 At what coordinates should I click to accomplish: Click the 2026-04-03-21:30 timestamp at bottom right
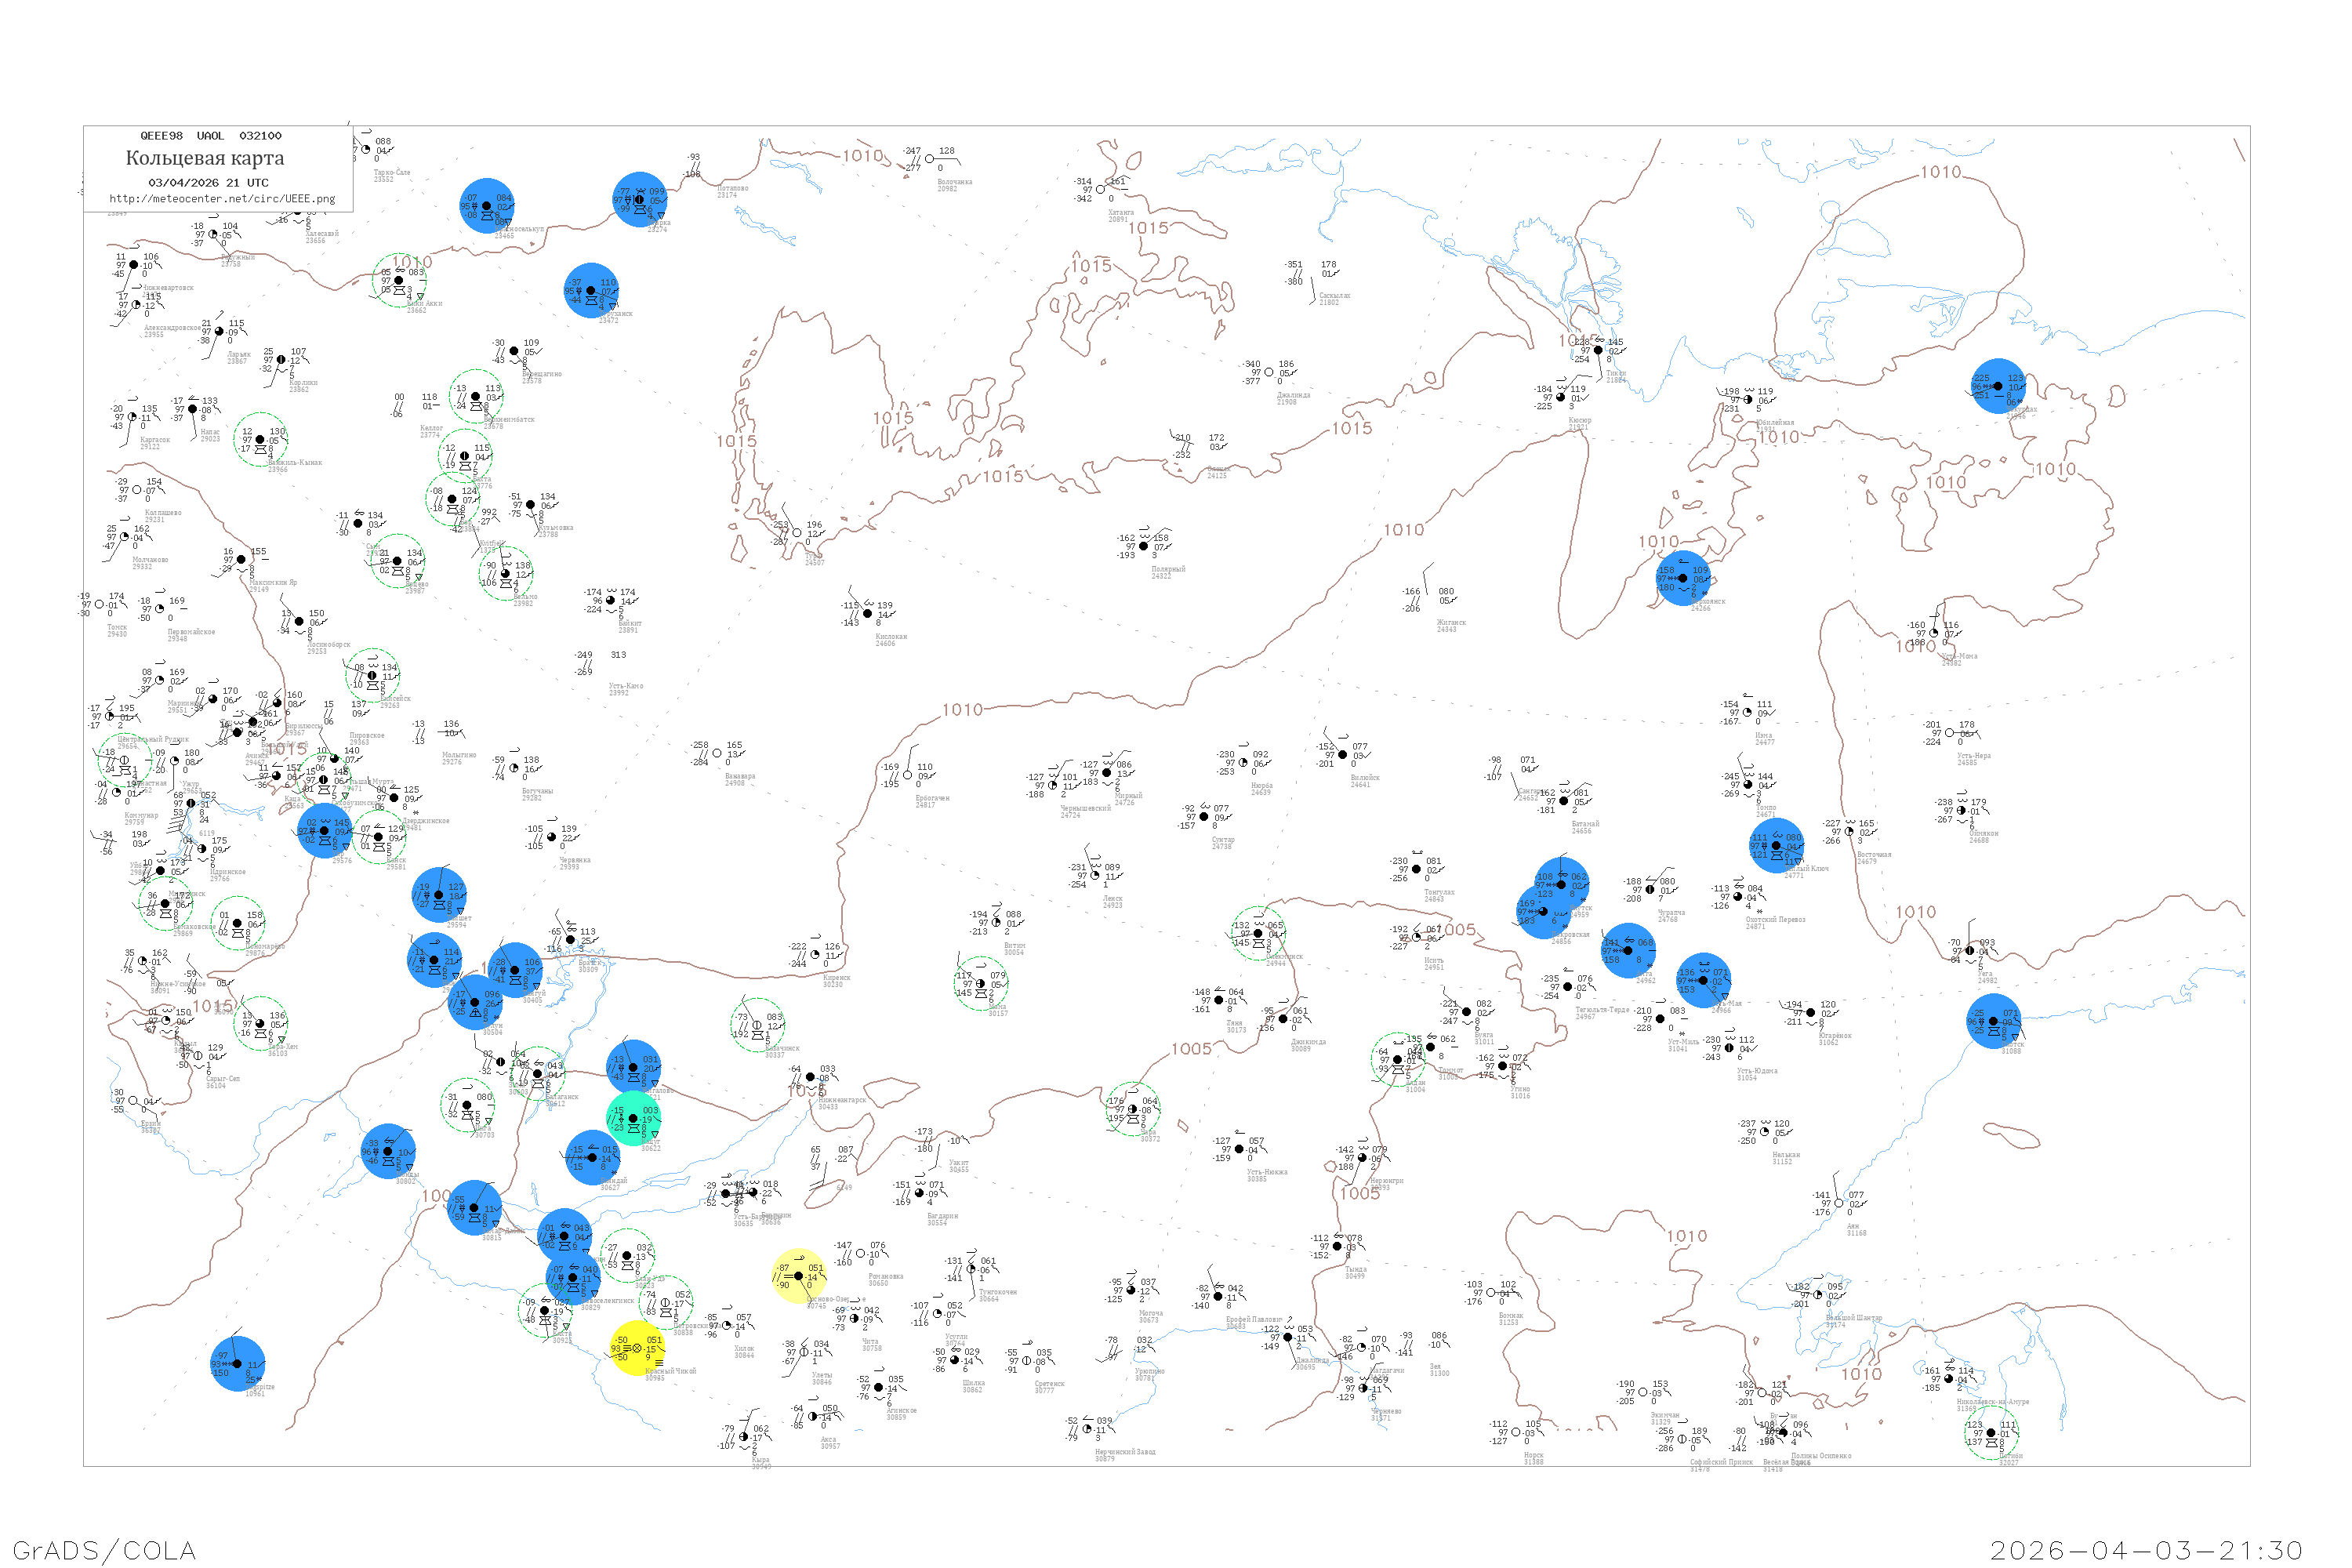(x=2146, y=1550)
